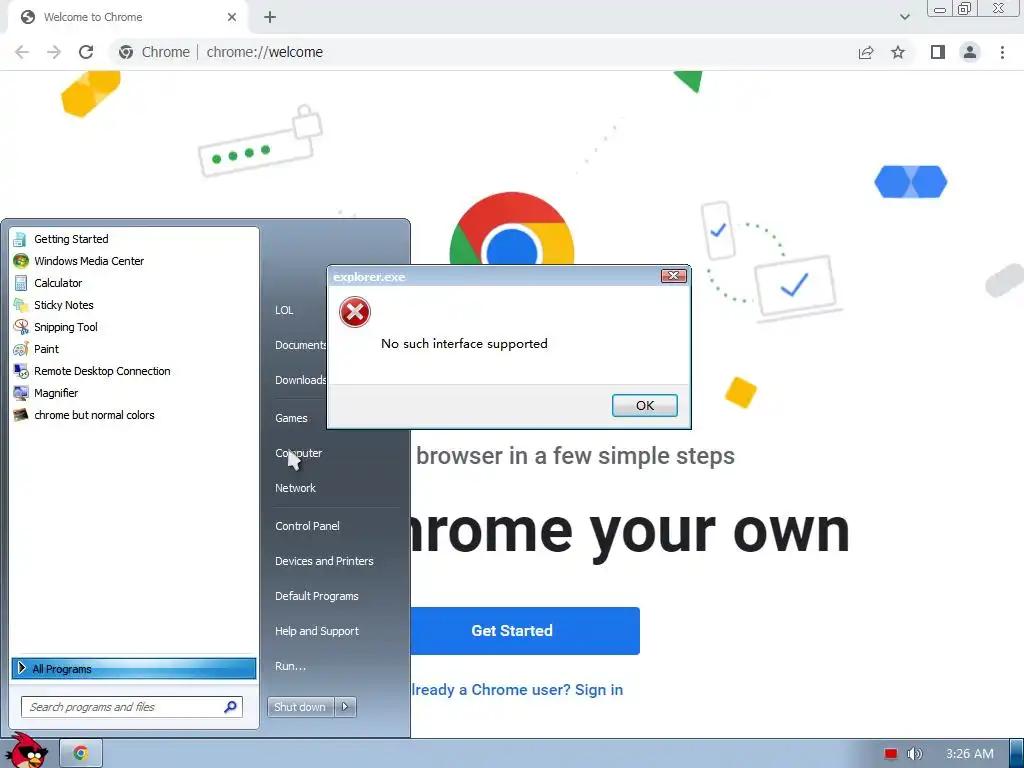Open Windows Media Center icon
Image resolution: width=1024 pixels, height=768 pixels.
21,261
